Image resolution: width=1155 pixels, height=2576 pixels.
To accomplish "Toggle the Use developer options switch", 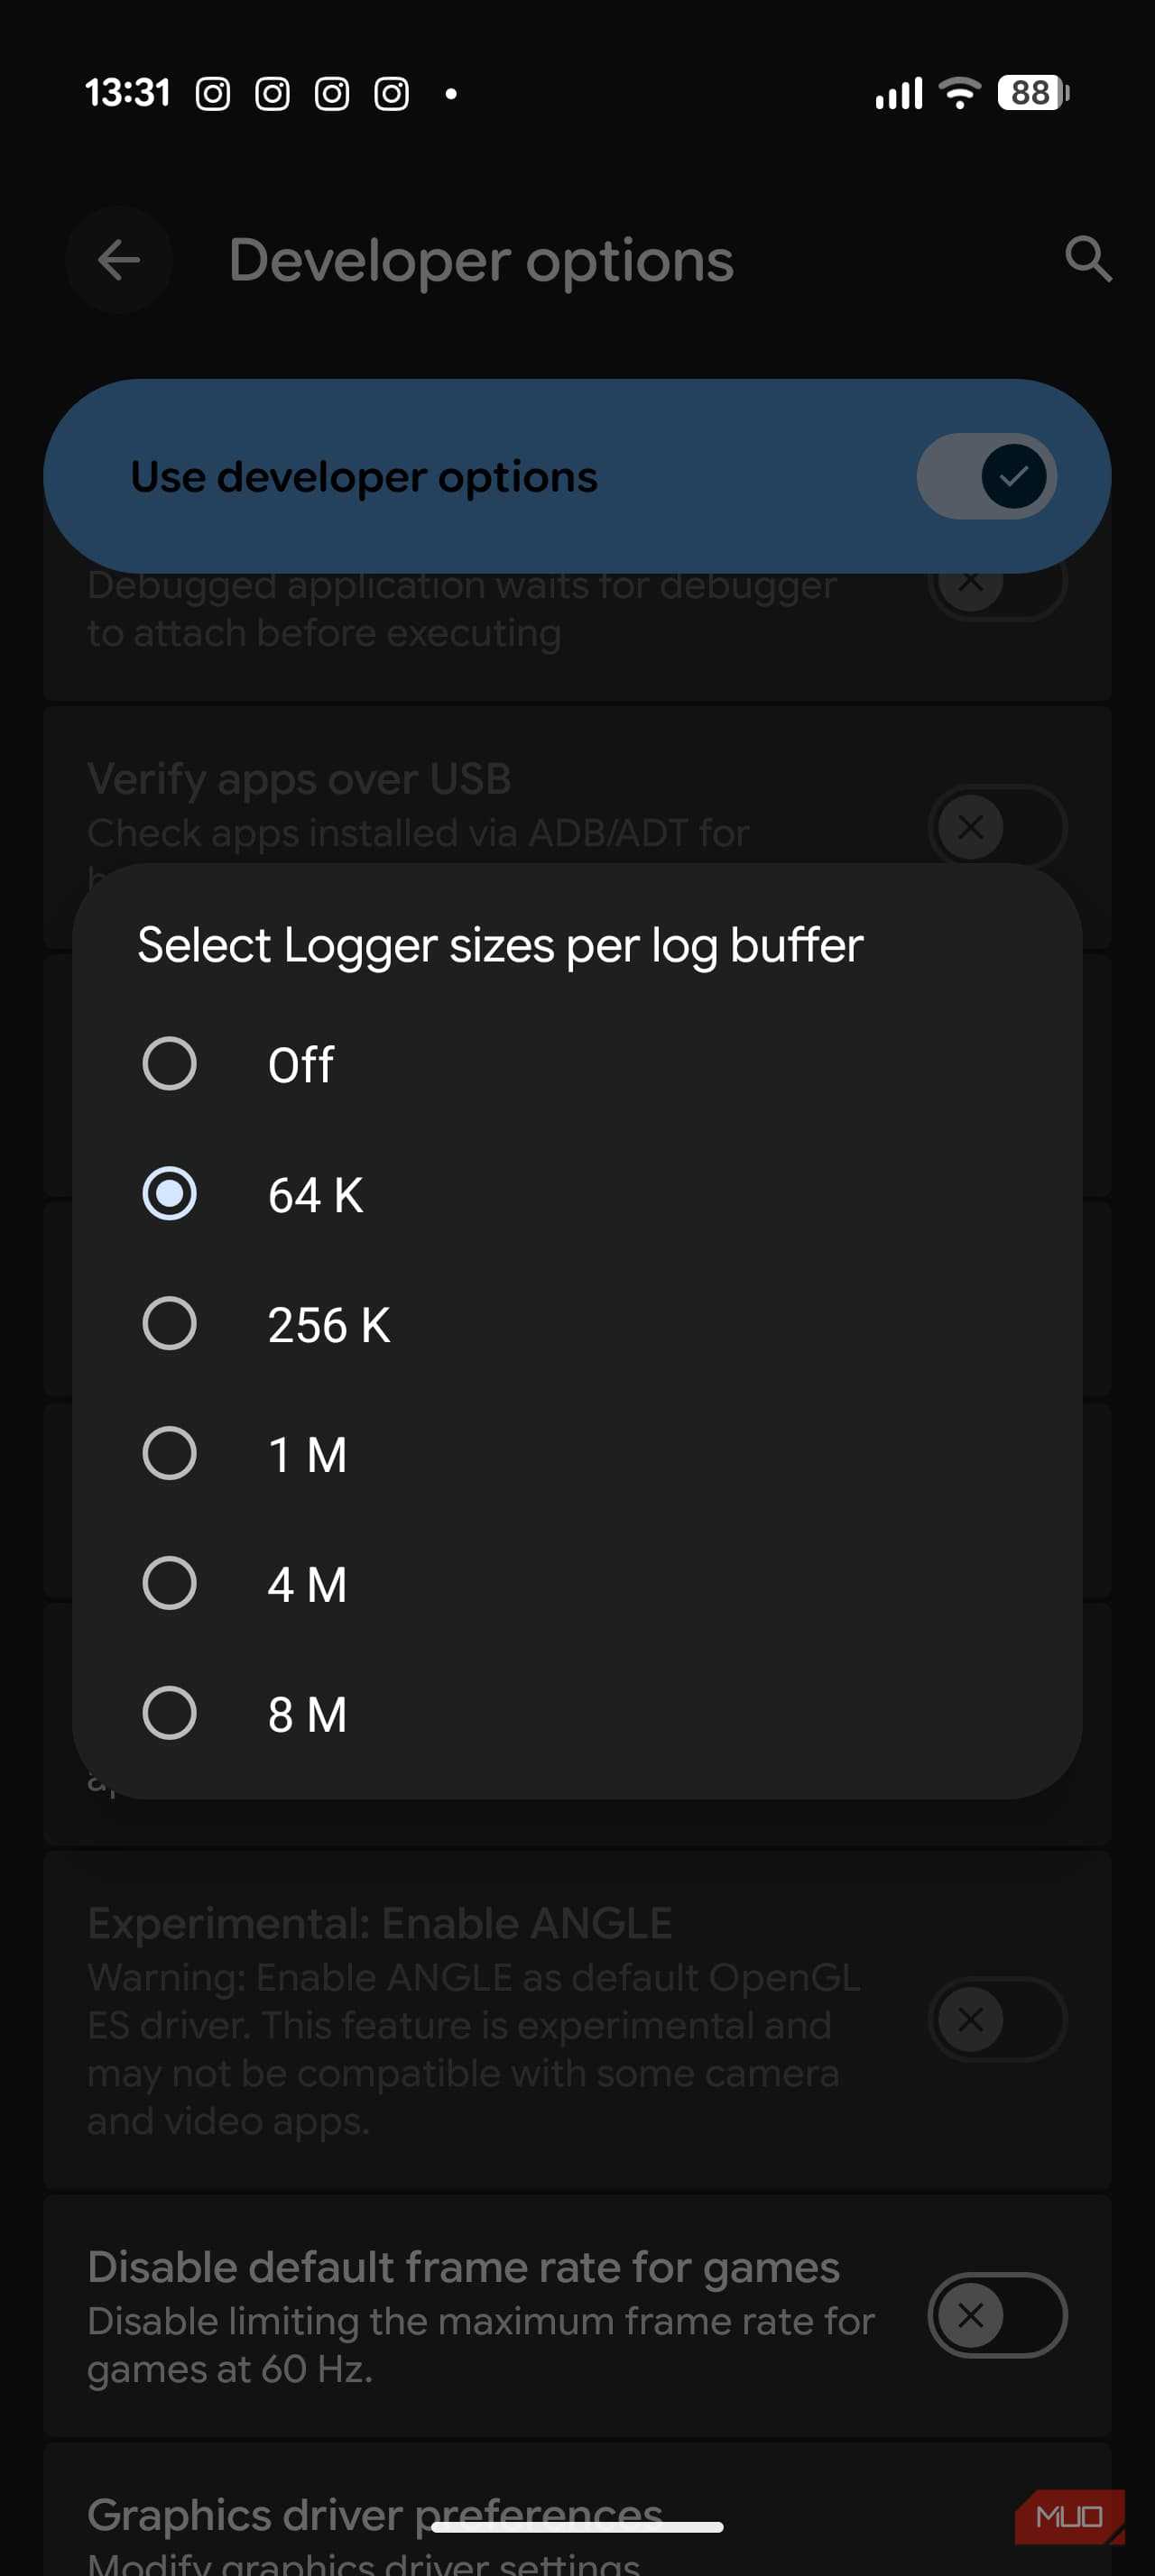I will 986,476.
